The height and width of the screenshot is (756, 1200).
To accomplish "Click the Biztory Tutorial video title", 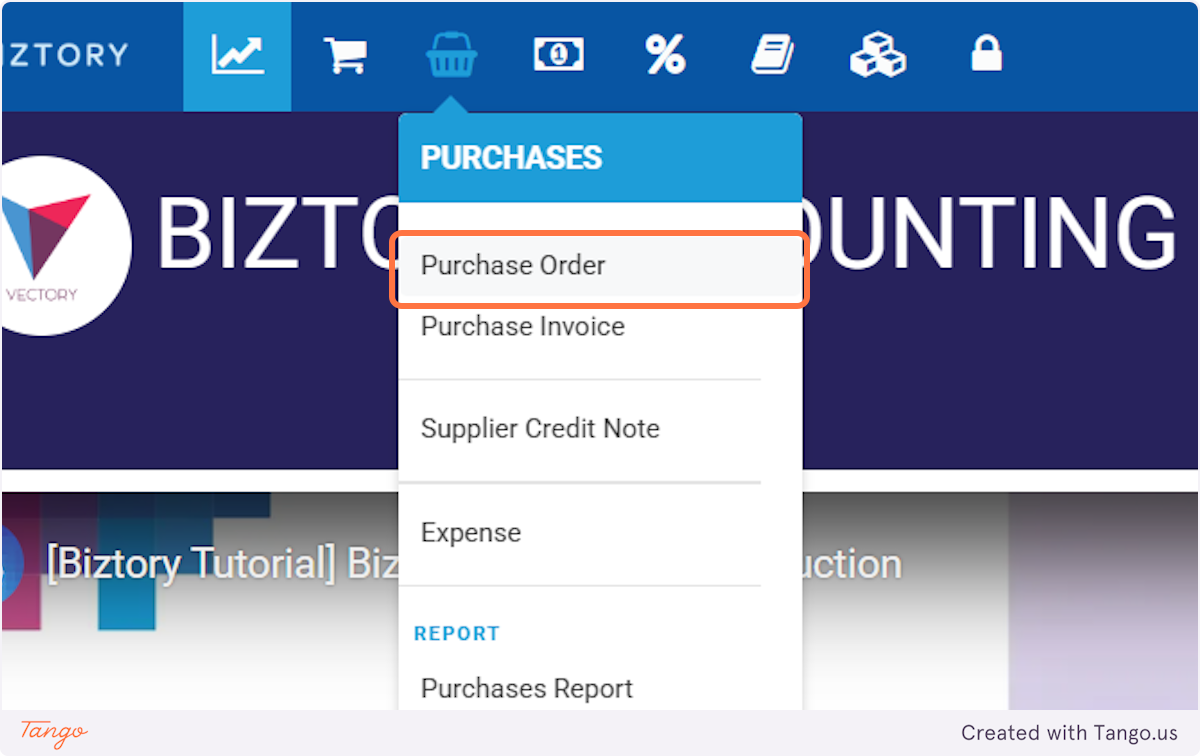I will (222, 565).
